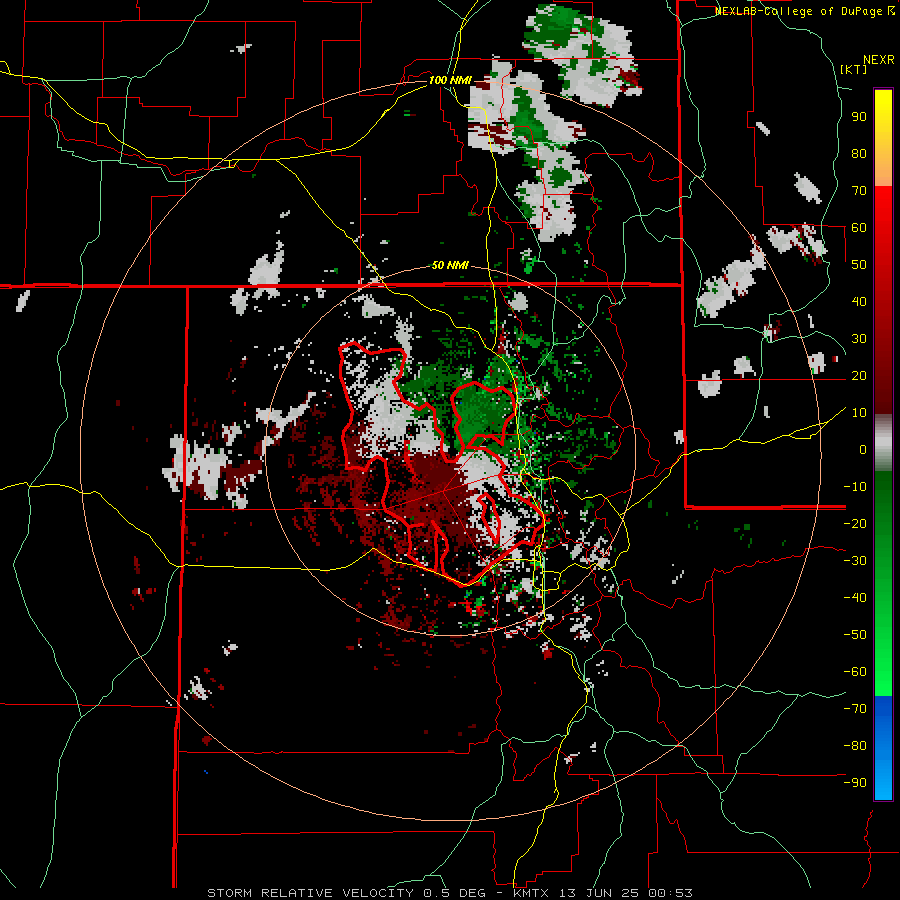Click the 50 value on velocity scale
Screen dimensions: 900x900
859,265
